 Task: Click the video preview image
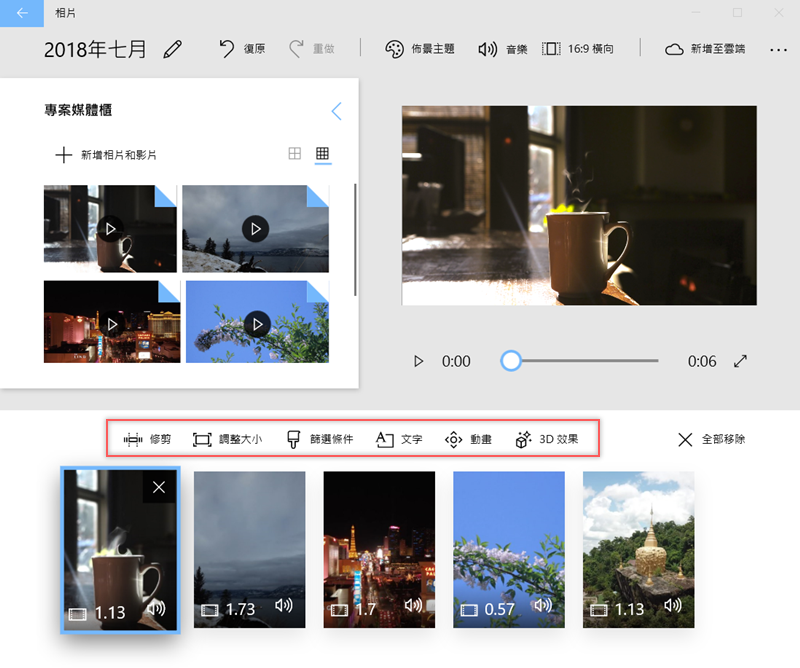pyautogui.click(x=579, y=206)
